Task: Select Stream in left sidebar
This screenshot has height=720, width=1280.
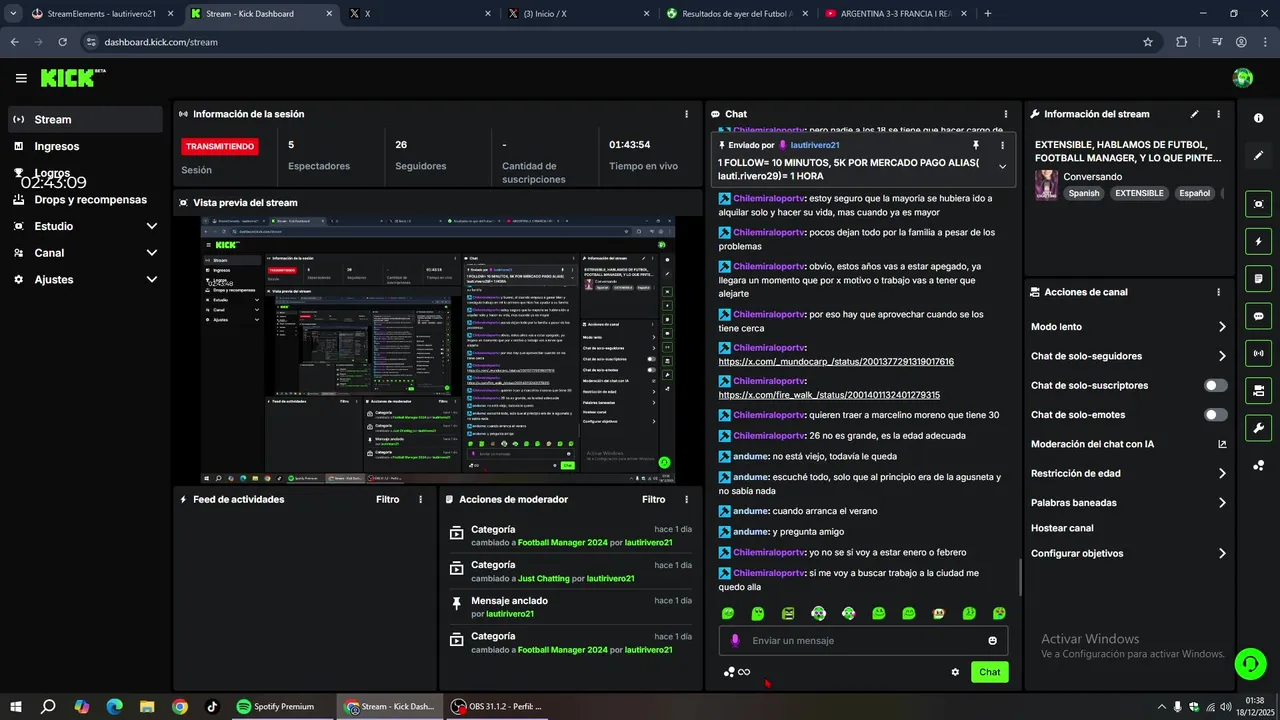Action: click(86, 119)
